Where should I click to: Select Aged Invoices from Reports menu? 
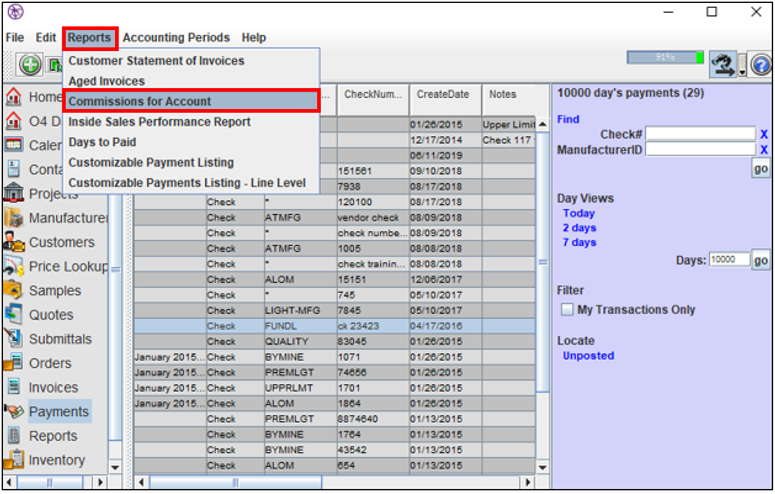point(191,81)
